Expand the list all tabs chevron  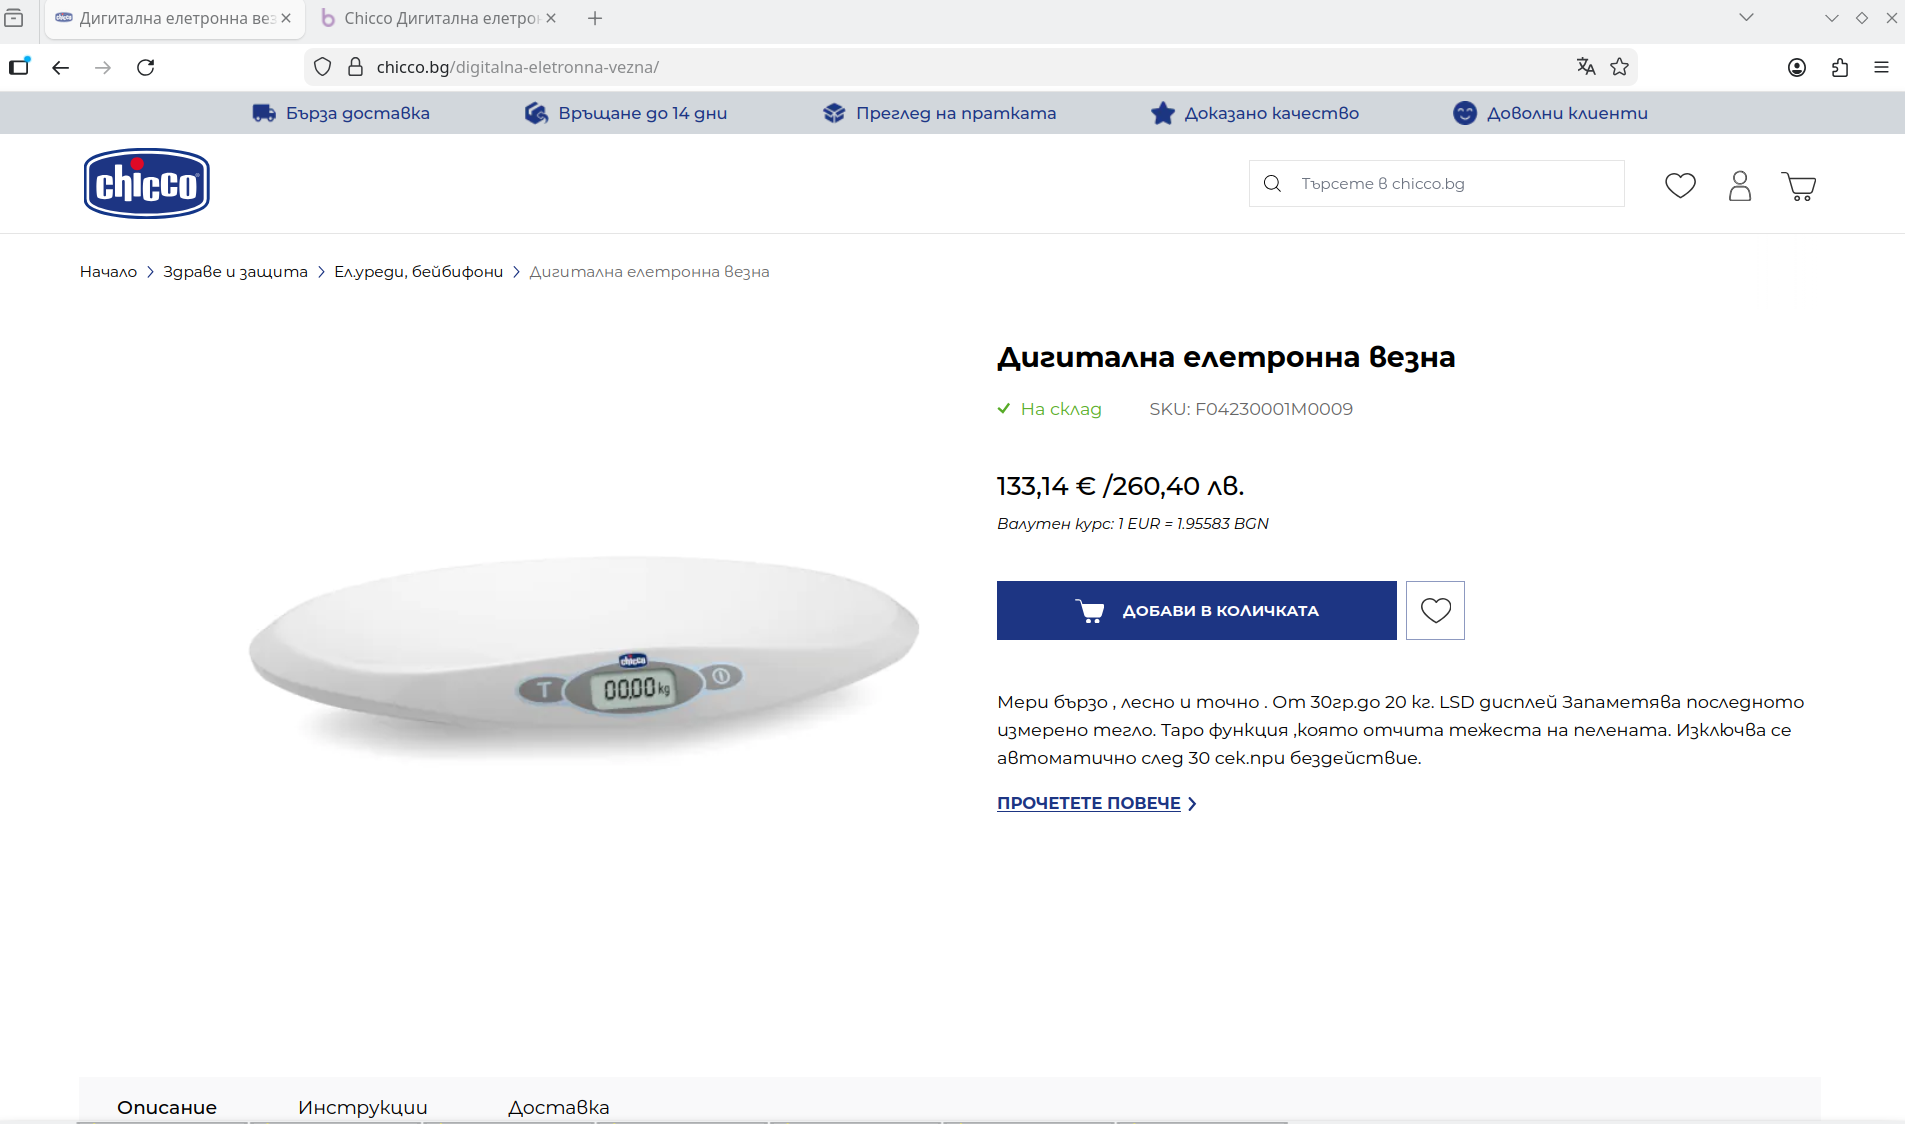click(x=1746, y=17)
